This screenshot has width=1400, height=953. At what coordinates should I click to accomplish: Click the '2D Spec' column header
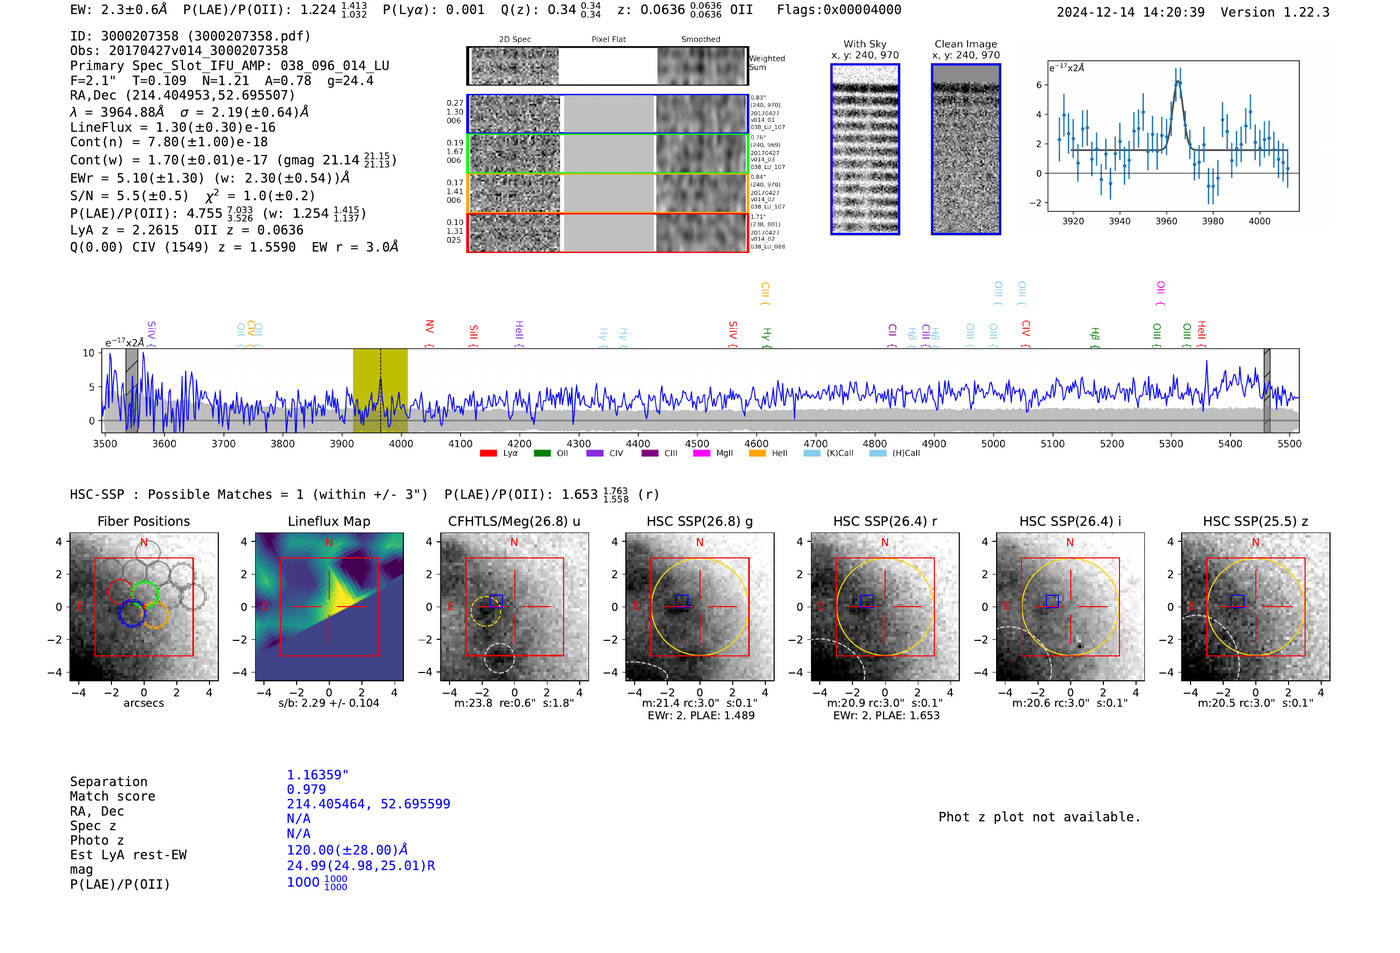pyautogui.click(x=515, y=40)
